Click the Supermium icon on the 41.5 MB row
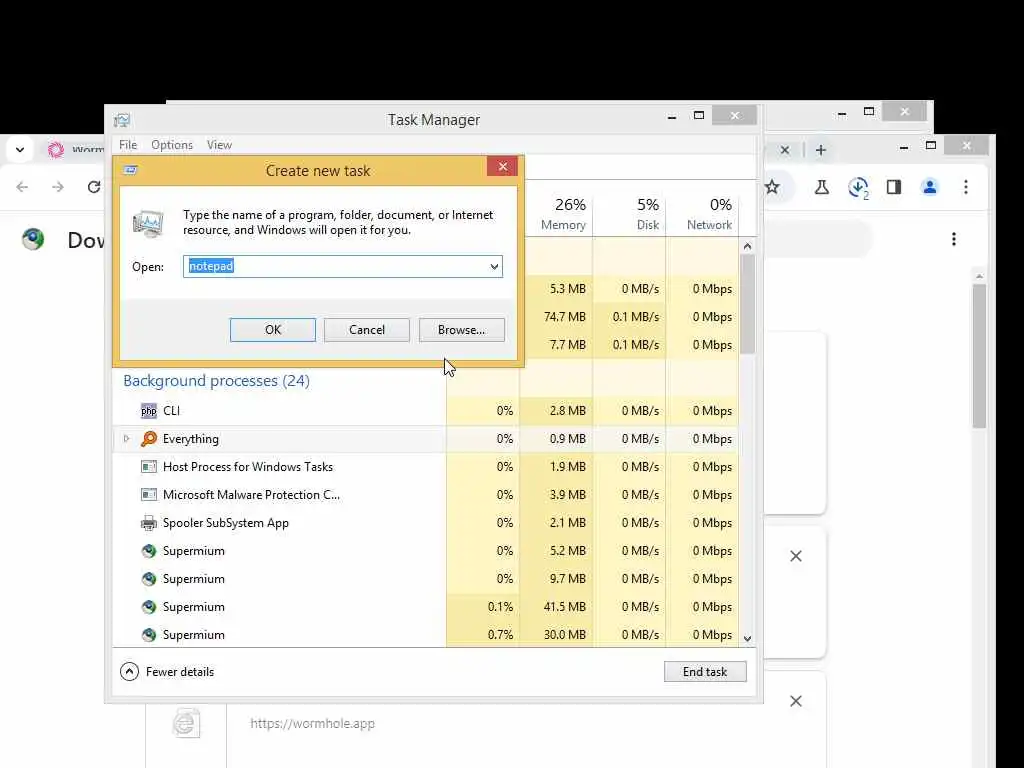This screenshot has height=768, width=1024. (x=149, y=607)
